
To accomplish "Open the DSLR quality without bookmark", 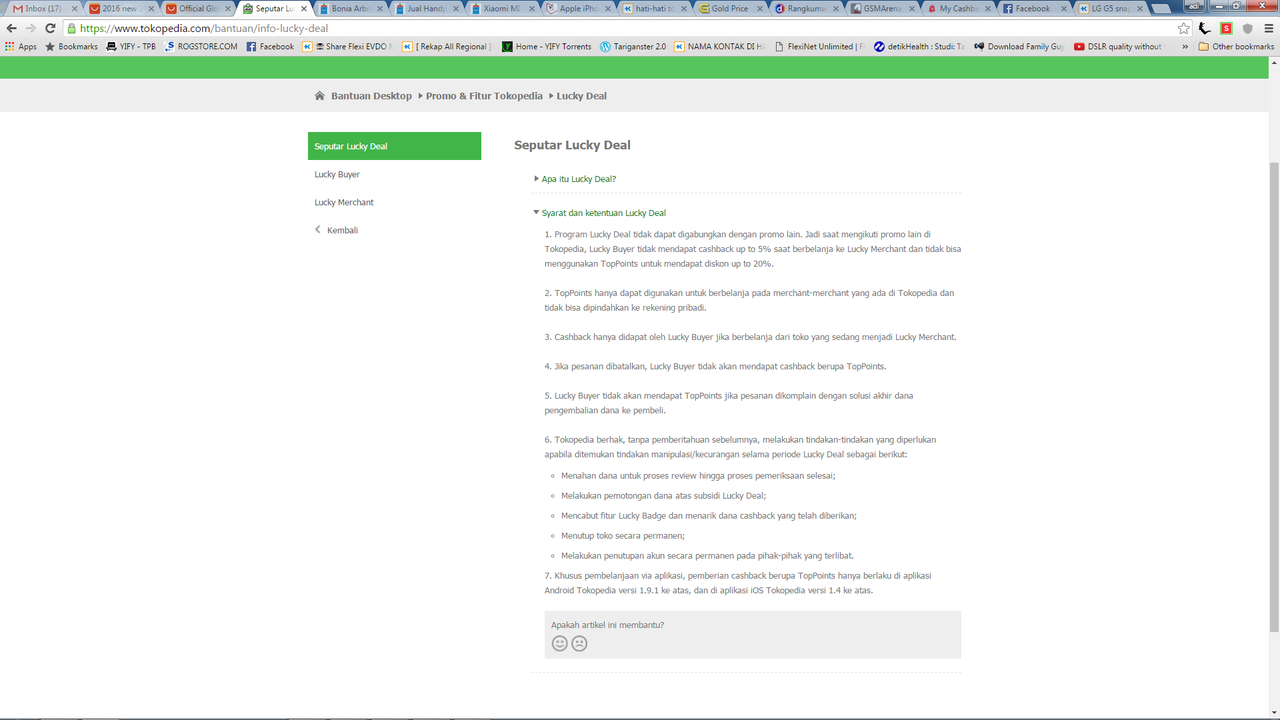I will (x=1118, y=46).
